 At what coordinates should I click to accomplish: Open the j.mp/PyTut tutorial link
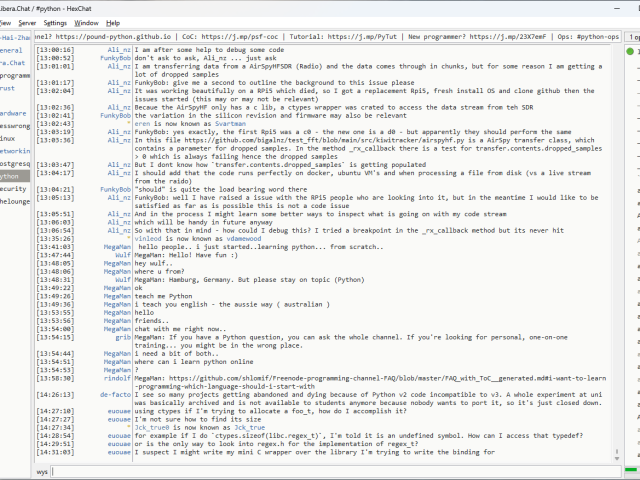click(362, 36)
